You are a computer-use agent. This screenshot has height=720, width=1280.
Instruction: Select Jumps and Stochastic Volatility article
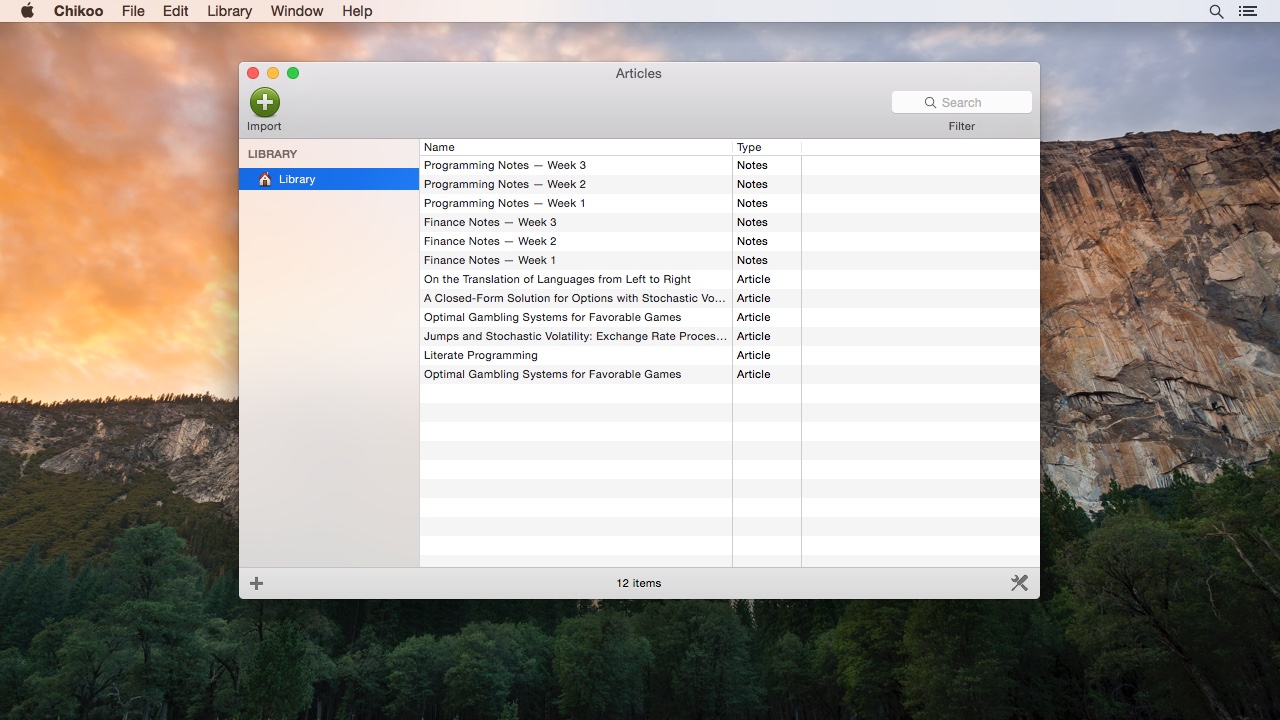coord(575,336)
